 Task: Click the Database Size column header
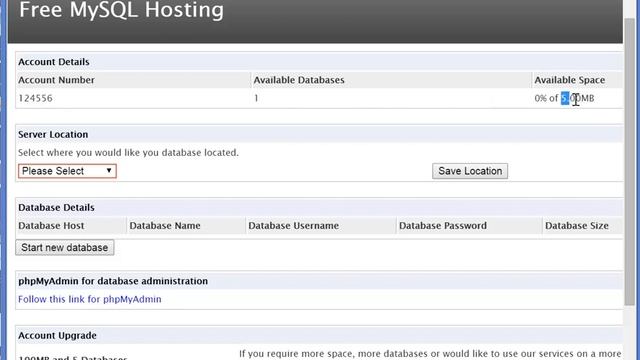pos(577,226)
